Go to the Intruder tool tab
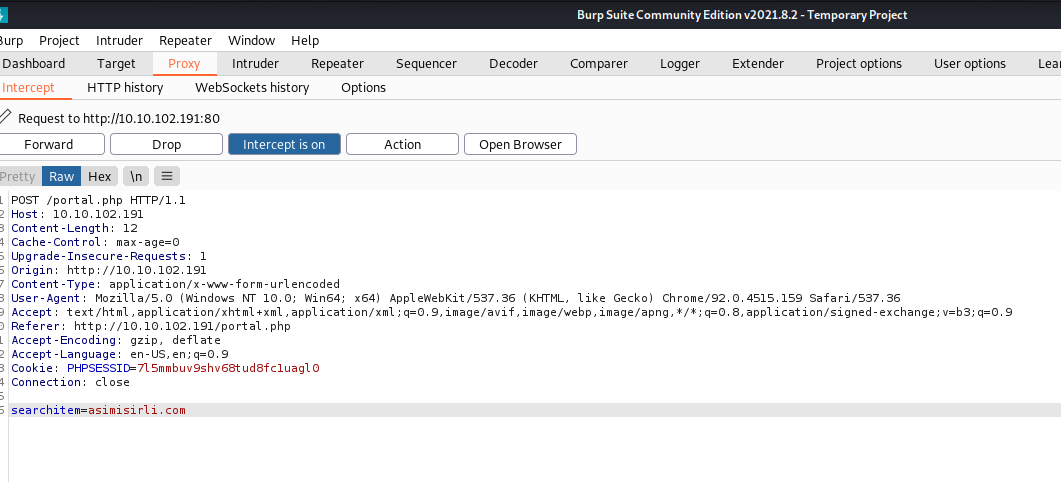The height and width of the screenshot is (482, 1061). [255, 64]
